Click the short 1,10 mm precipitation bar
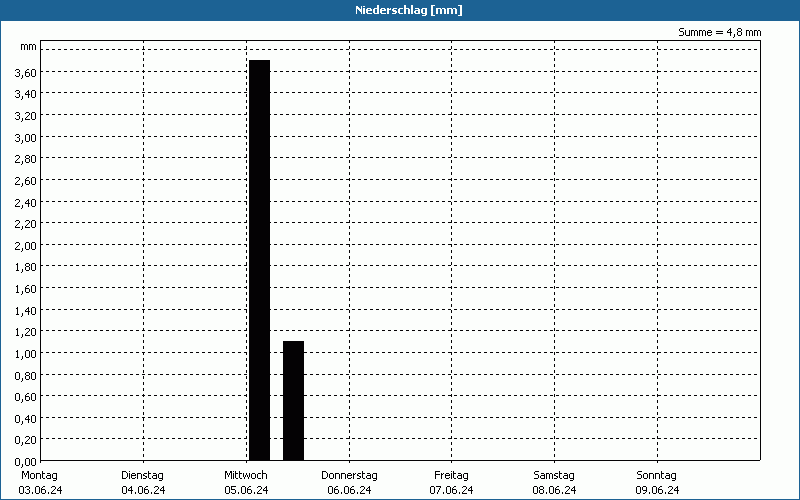800x500 pixels. click(293, 401)
